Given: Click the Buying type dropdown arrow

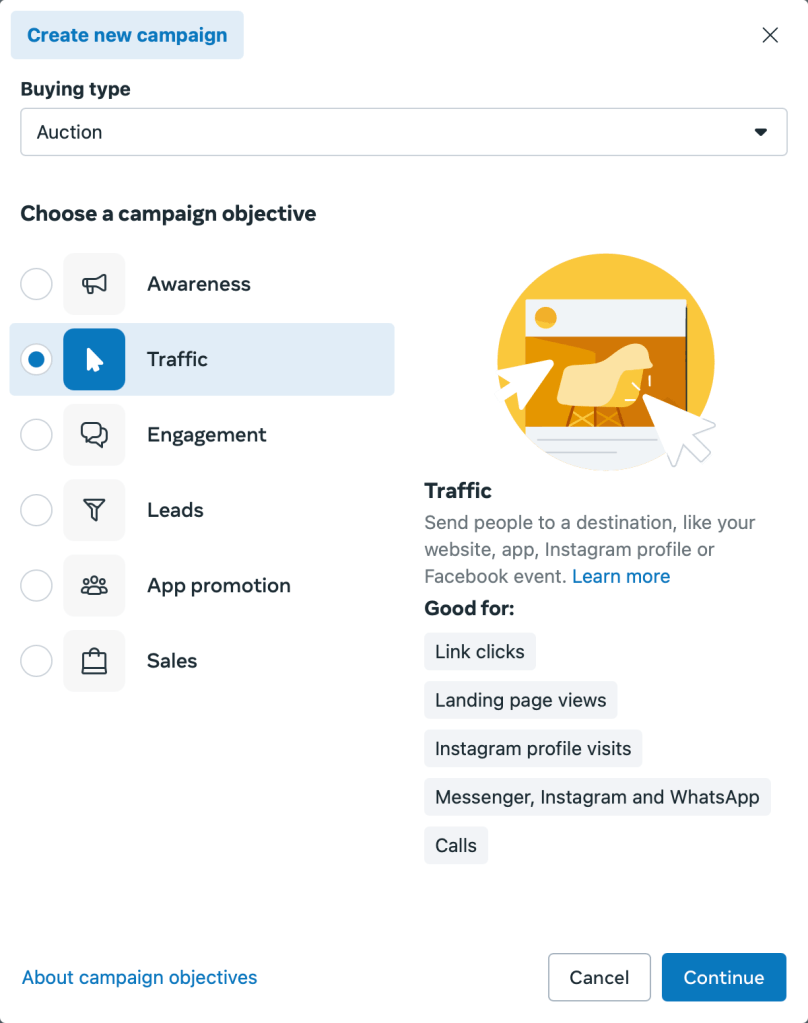Looking at the screenshot, I should click(761, 132).
